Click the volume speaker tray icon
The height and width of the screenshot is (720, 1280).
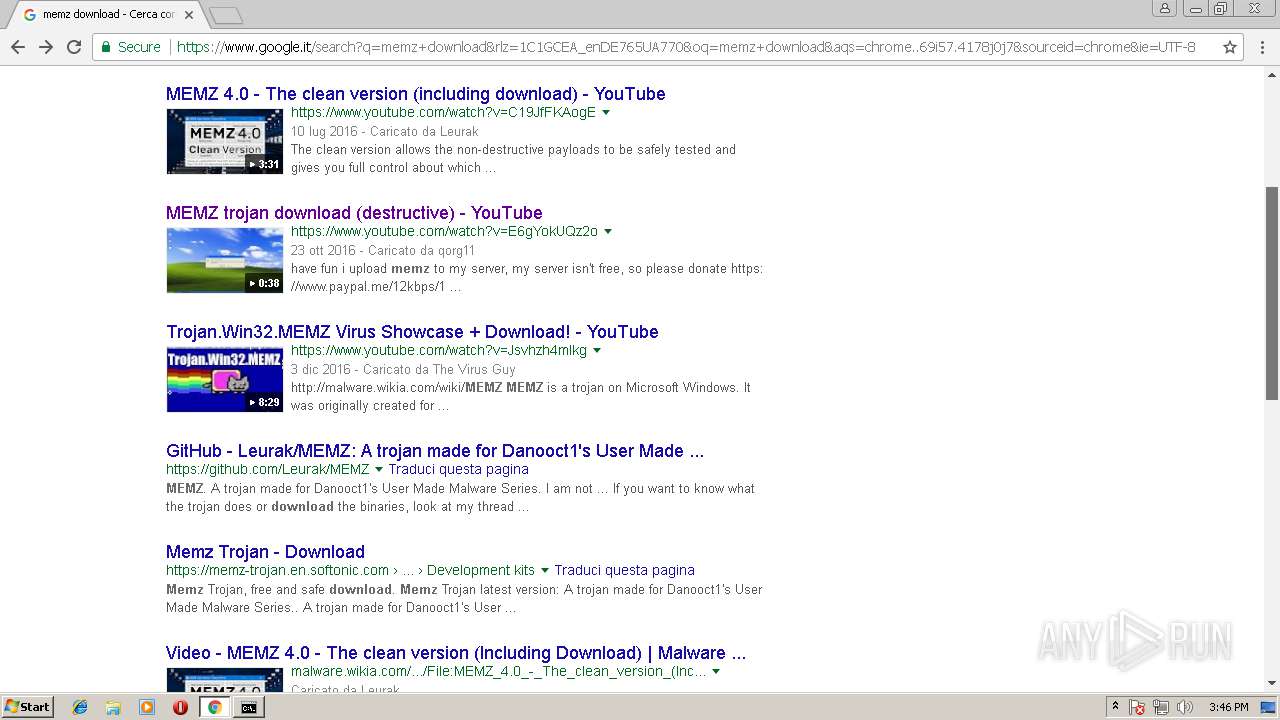pyautogui.click(x=1184, y=707)
